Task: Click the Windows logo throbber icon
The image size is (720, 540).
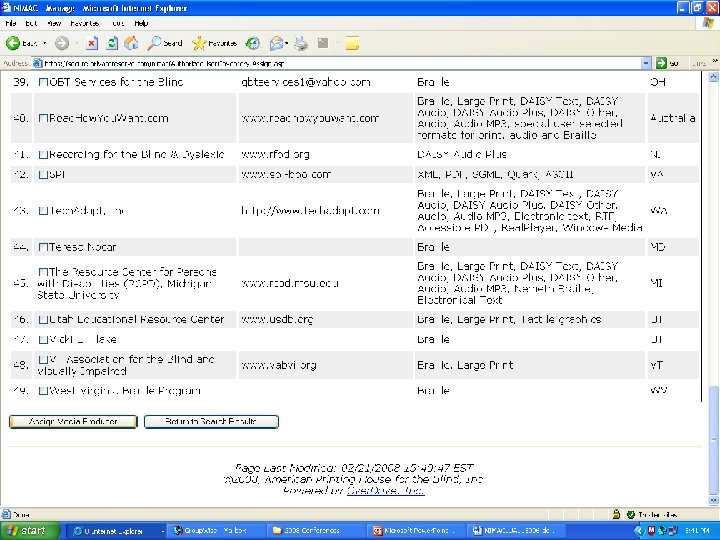Action: pyautogui.click(x=708, y=23)
